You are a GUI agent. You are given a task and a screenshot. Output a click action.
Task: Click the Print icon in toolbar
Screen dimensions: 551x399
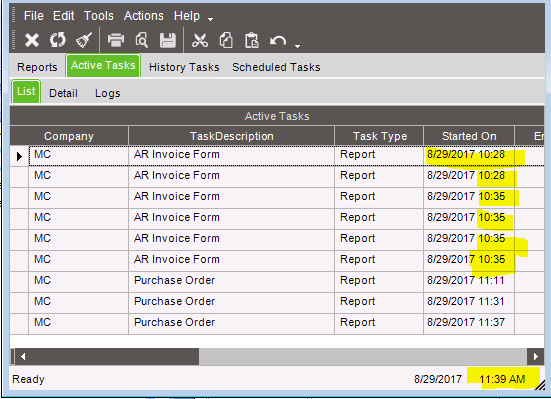coord(116,40)
